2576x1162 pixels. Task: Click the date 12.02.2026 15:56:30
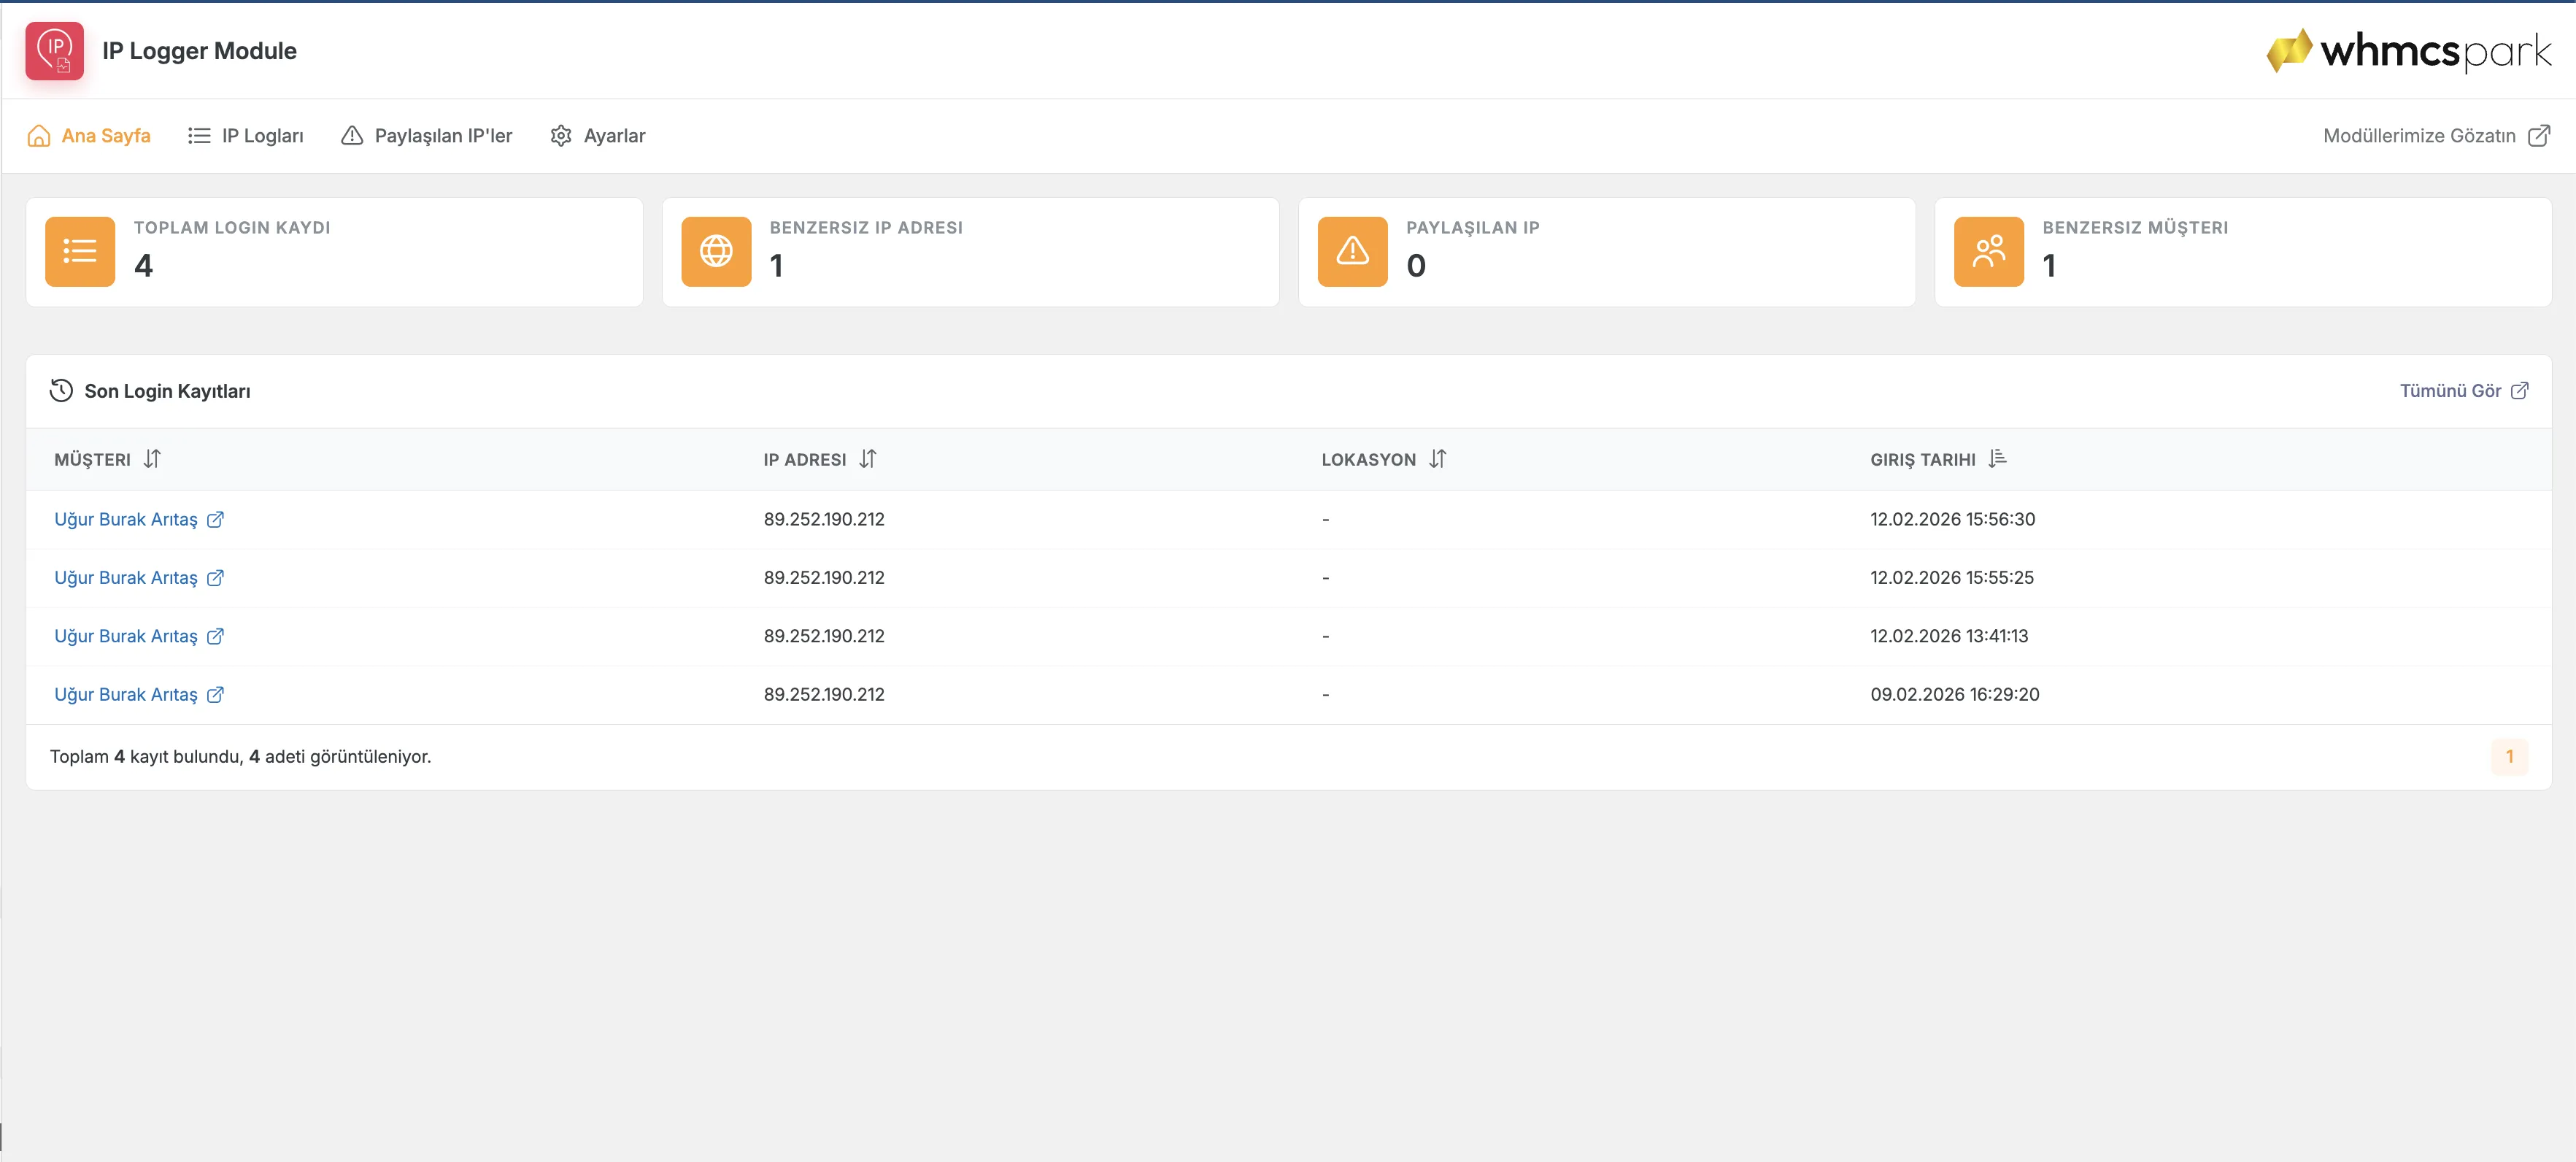pyautogui.click(x=1952, y=519)
